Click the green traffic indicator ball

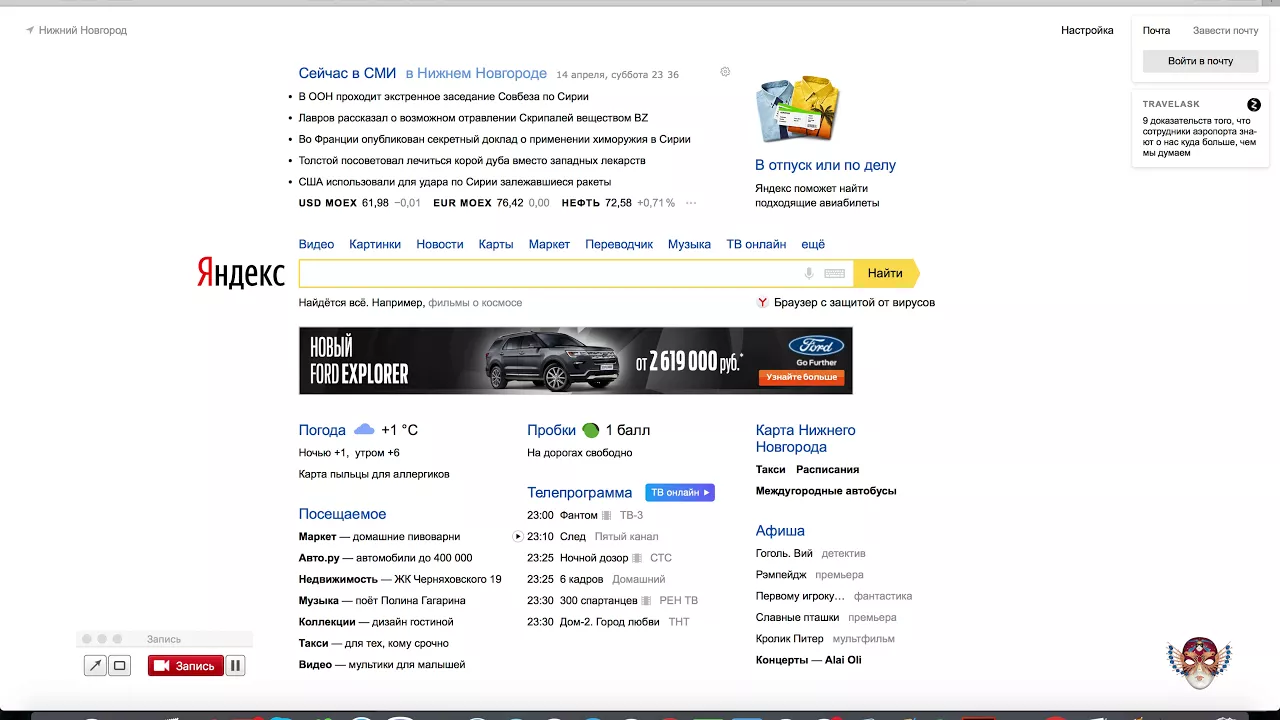pyautogui.click(x=591, y=430)
